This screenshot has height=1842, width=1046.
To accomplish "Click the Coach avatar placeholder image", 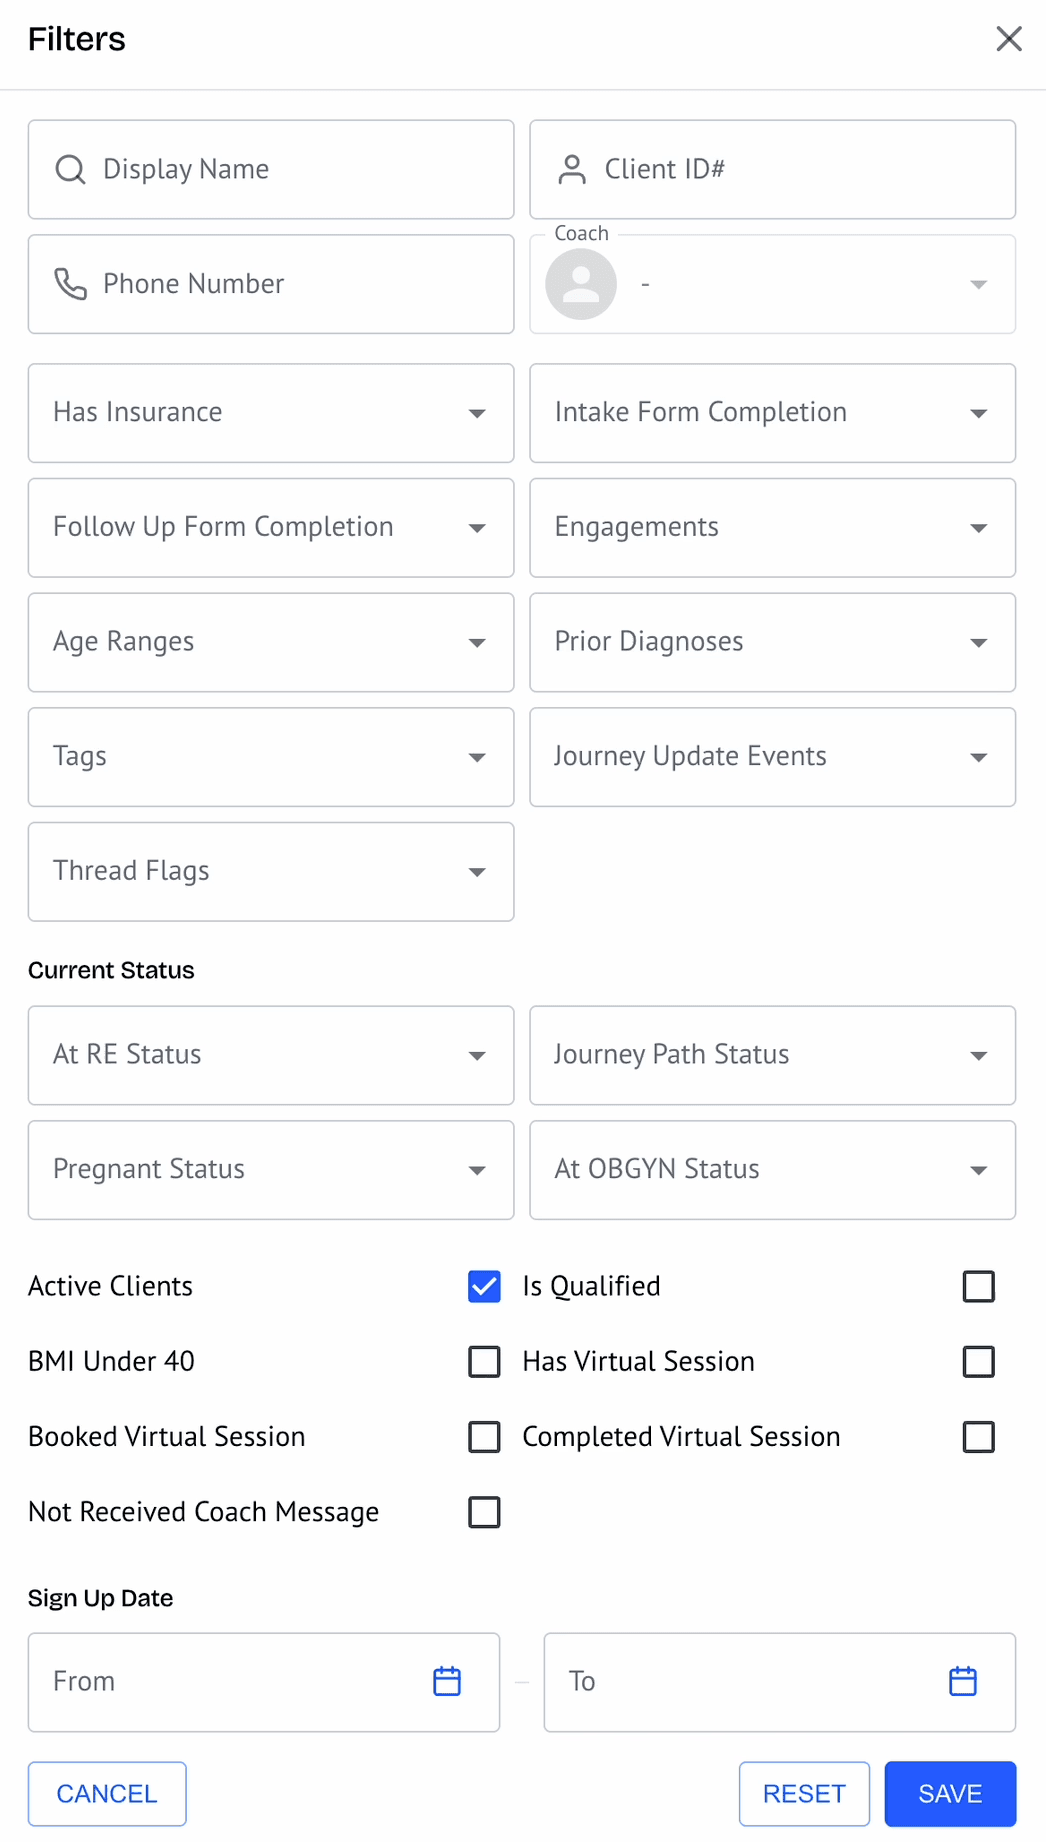I will [x=581, y=284].
